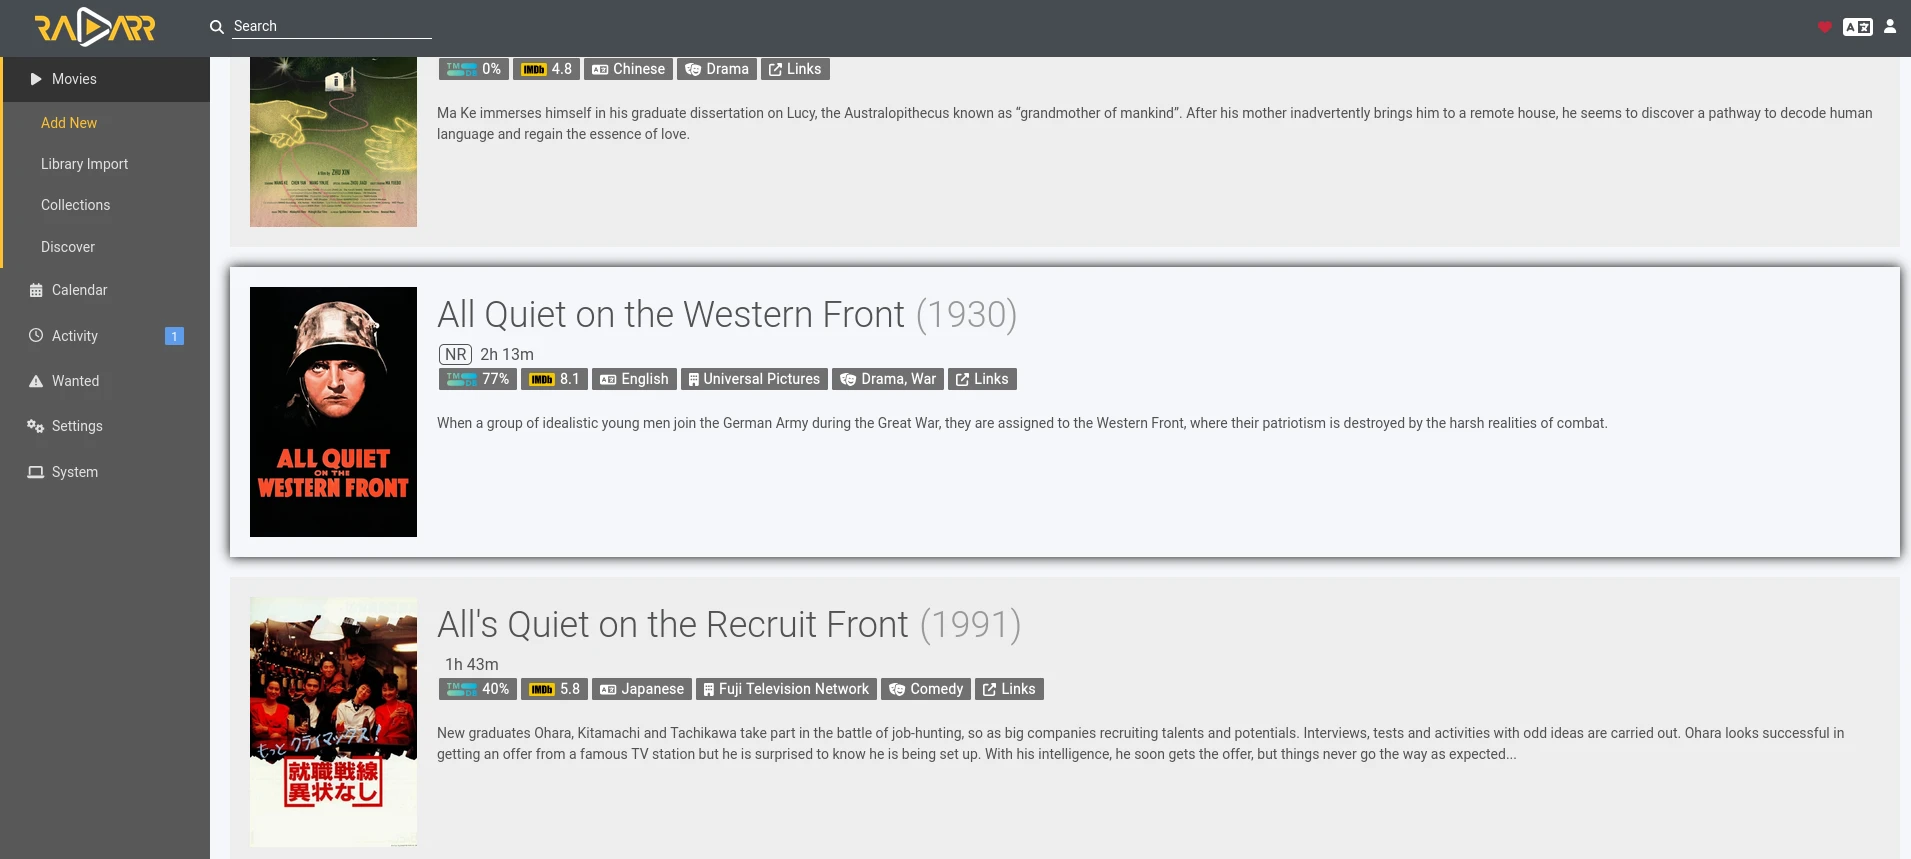Expand Links on the Chinese drama movie
The image size is (1911, 859).
click(x=795, y=69)
